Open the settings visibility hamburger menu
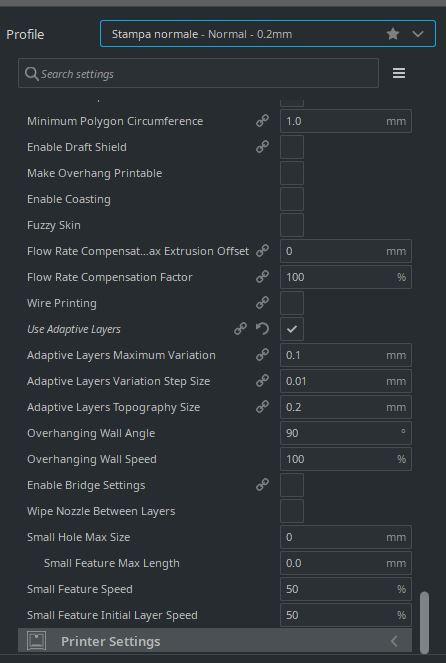 (x=399, y=73)
